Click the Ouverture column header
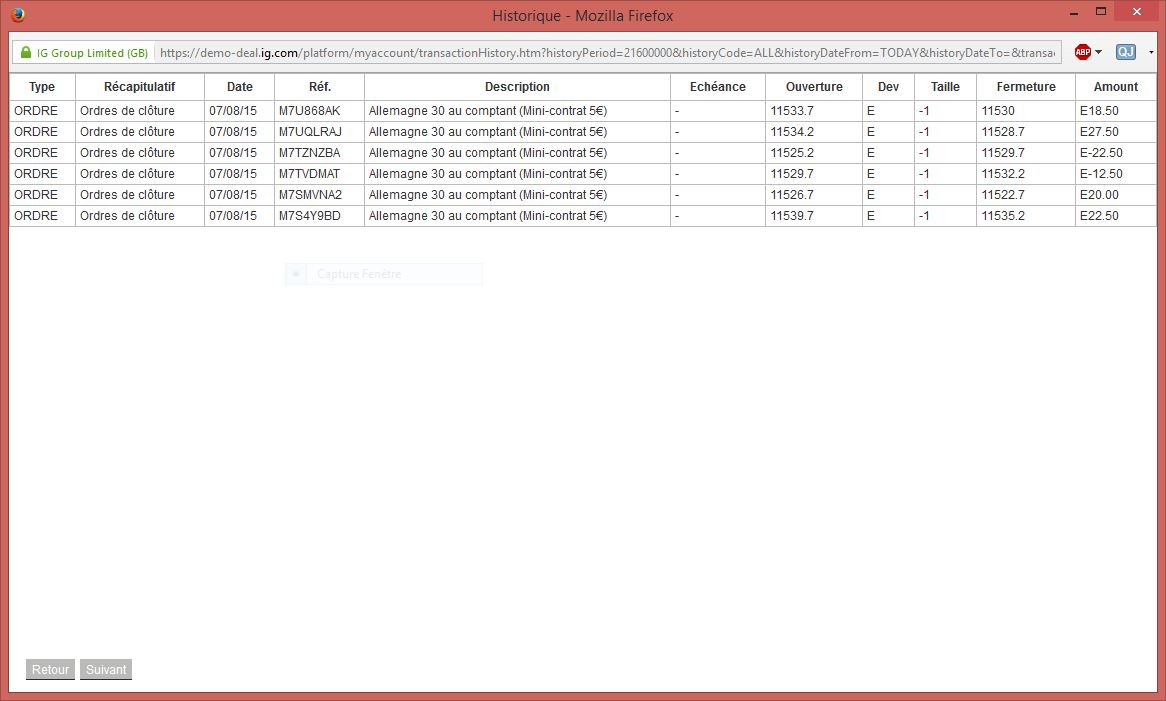 click(814, 87)
